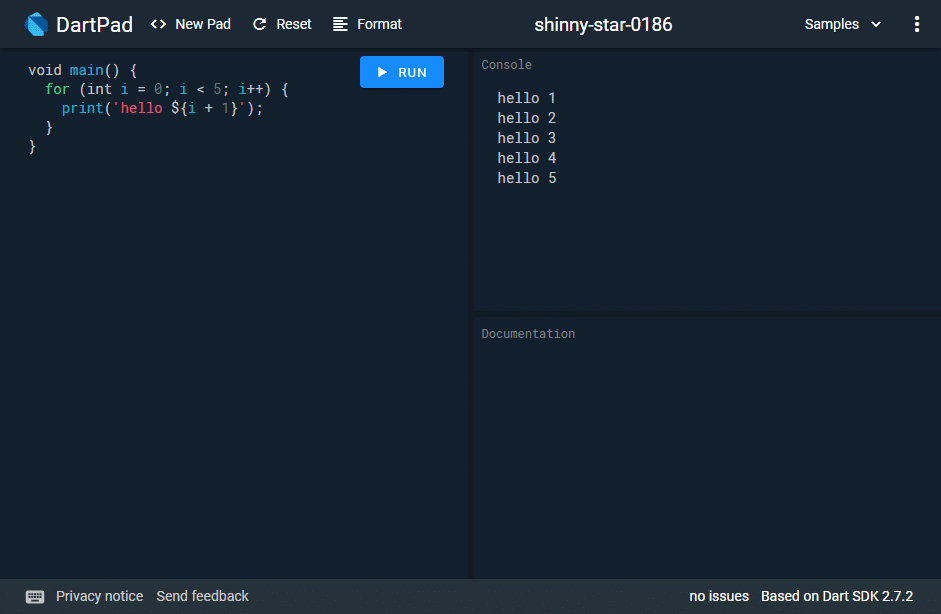
Task: Select the Documentation panel
Action: click(x=528, y=333)
